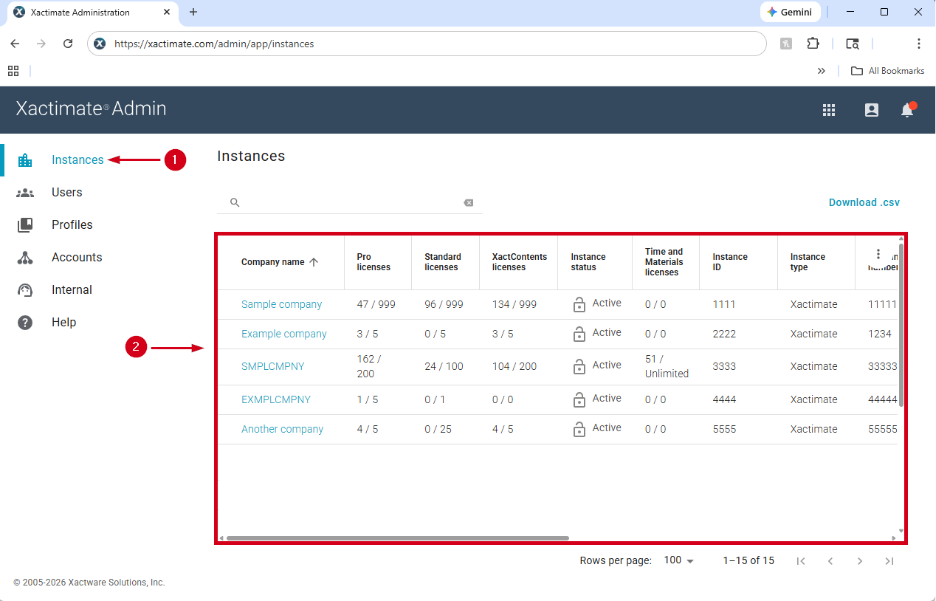Screen dimensions: 936x601
Task: Open the Accounts sidebar item
Action: tap(76, 257)
